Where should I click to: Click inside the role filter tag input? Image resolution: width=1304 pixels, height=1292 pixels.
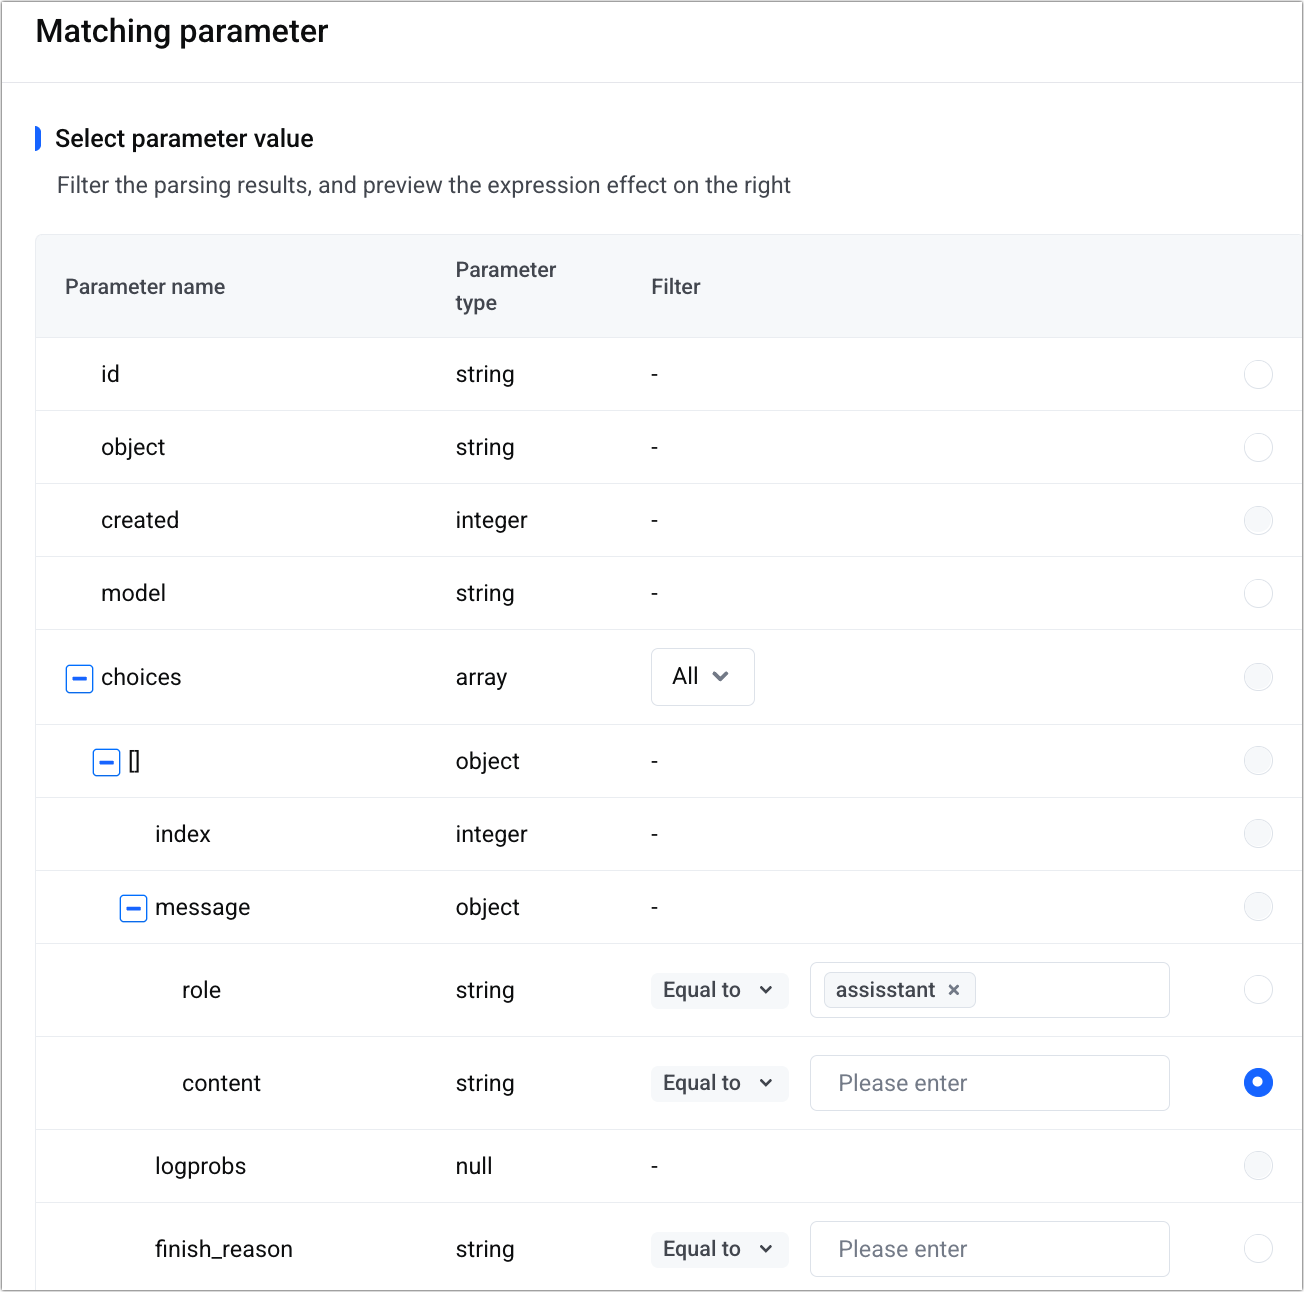click(1070, 990)
